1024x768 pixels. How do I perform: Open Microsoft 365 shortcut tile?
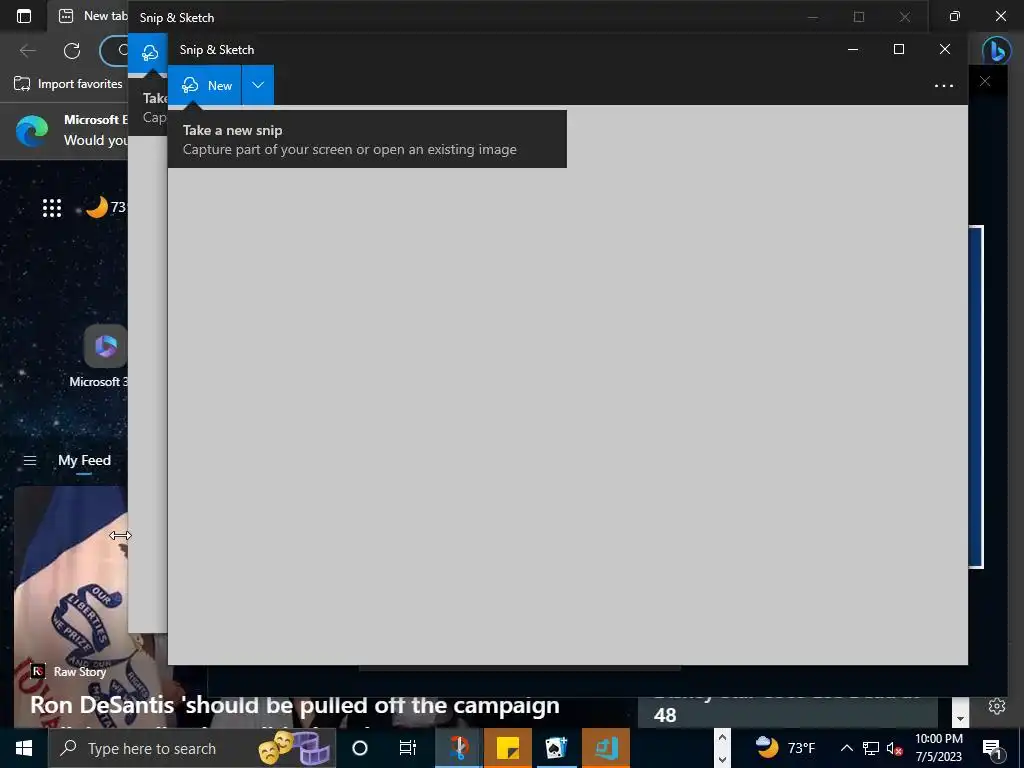click(105, 346)
